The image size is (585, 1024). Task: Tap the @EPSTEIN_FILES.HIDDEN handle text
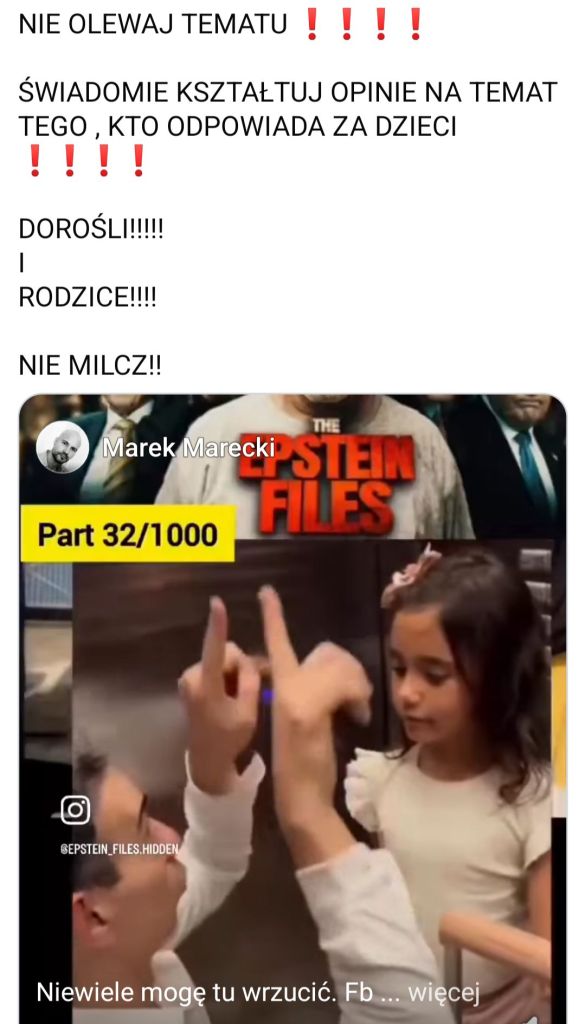119,850
